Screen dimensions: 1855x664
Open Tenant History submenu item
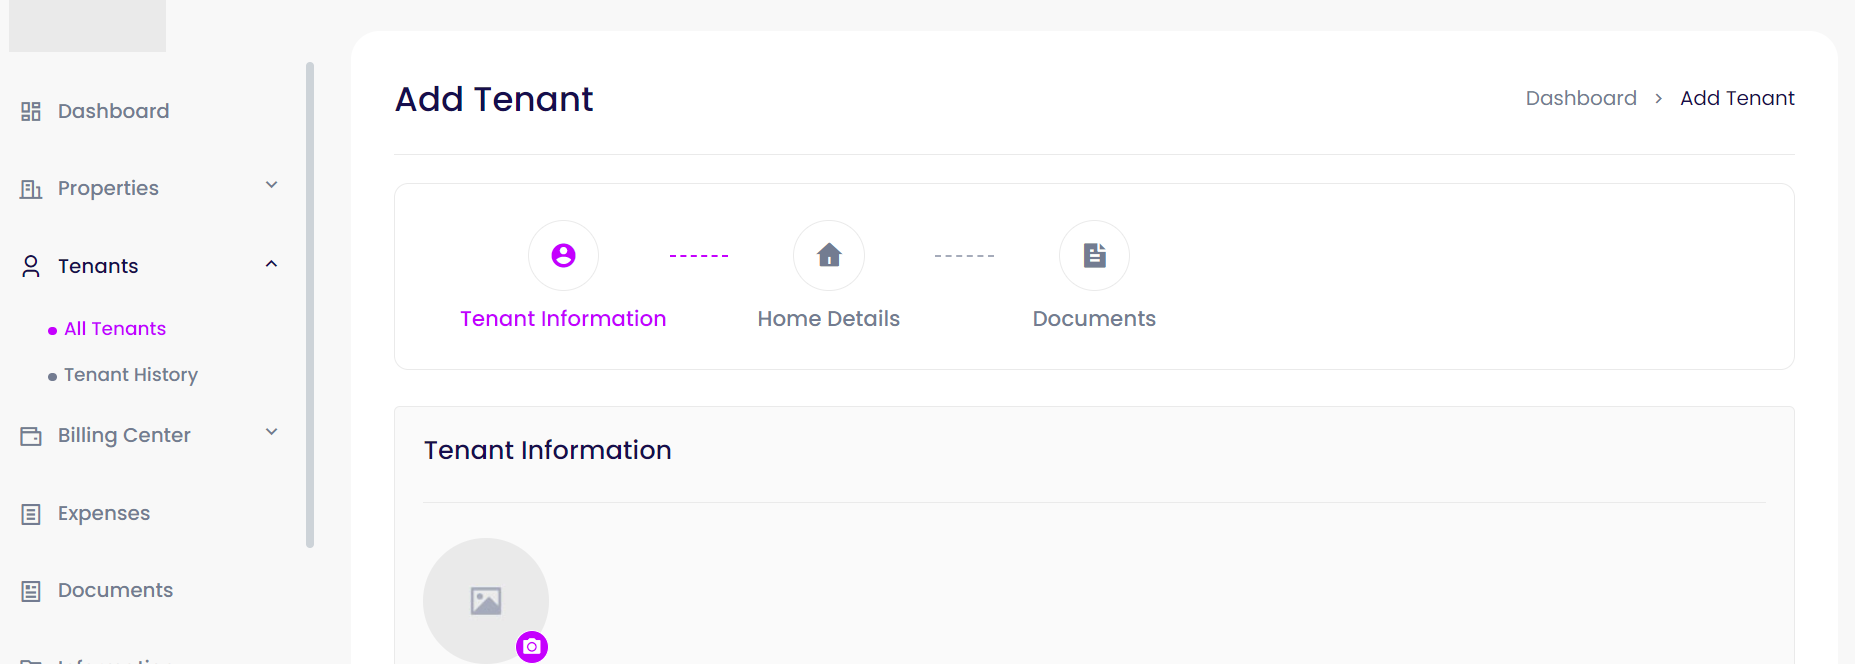[131, 375]
